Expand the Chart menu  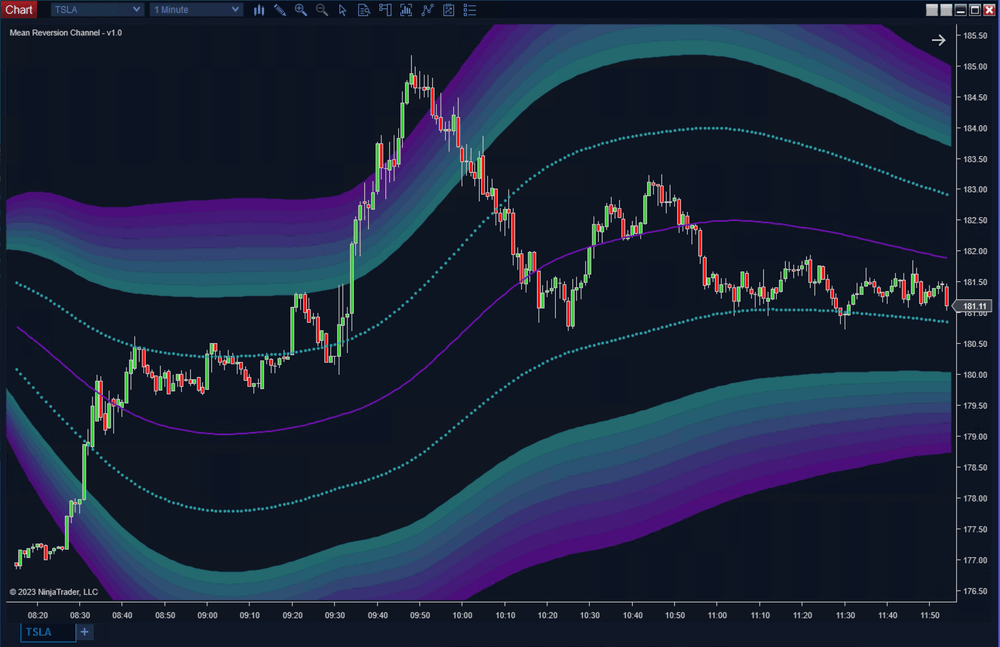point(19,9)
